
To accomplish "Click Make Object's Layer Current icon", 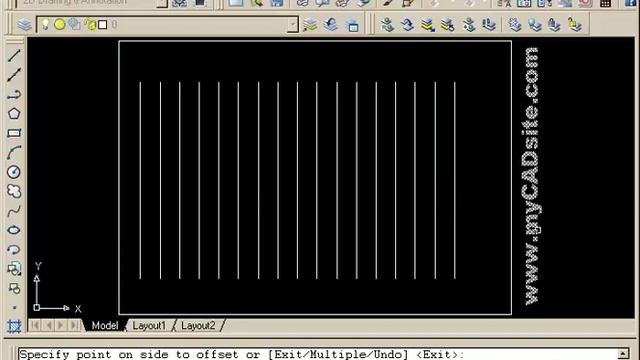I will point(311,24).
